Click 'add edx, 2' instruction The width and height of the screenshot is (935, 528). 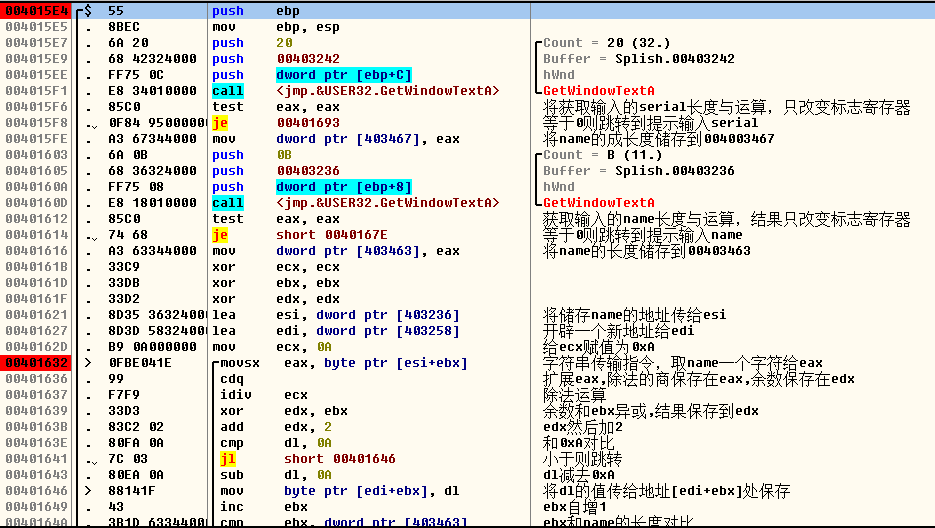point(276,427)
